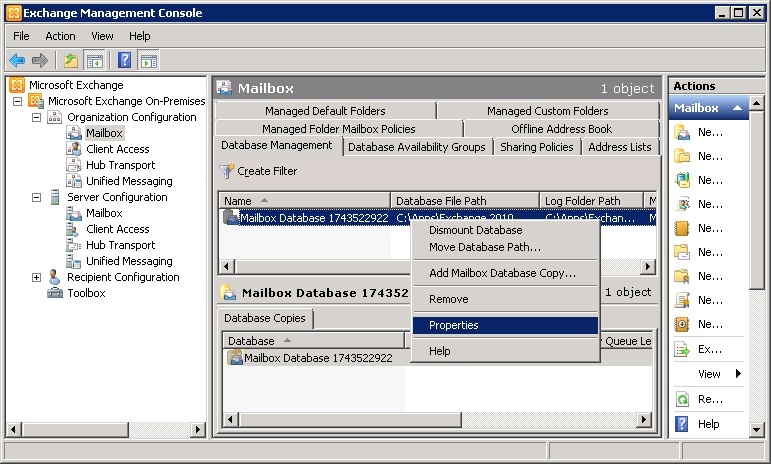Select Mailbox under Organization Configuration
Viewport: 771px width, 464px height.
click(x=104, y=133)
